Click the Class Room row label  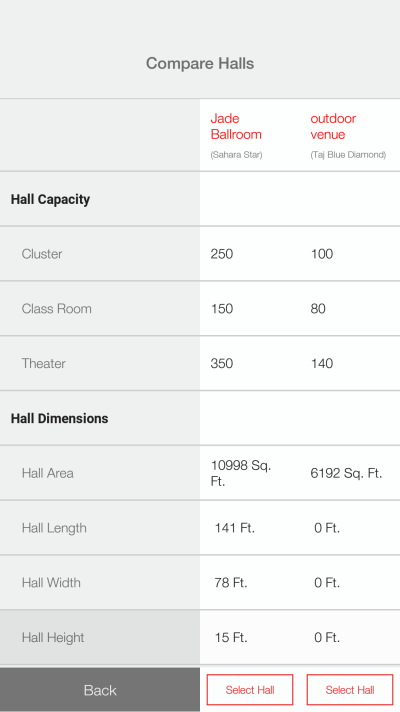pyautogui.click(x=56, y=309)
